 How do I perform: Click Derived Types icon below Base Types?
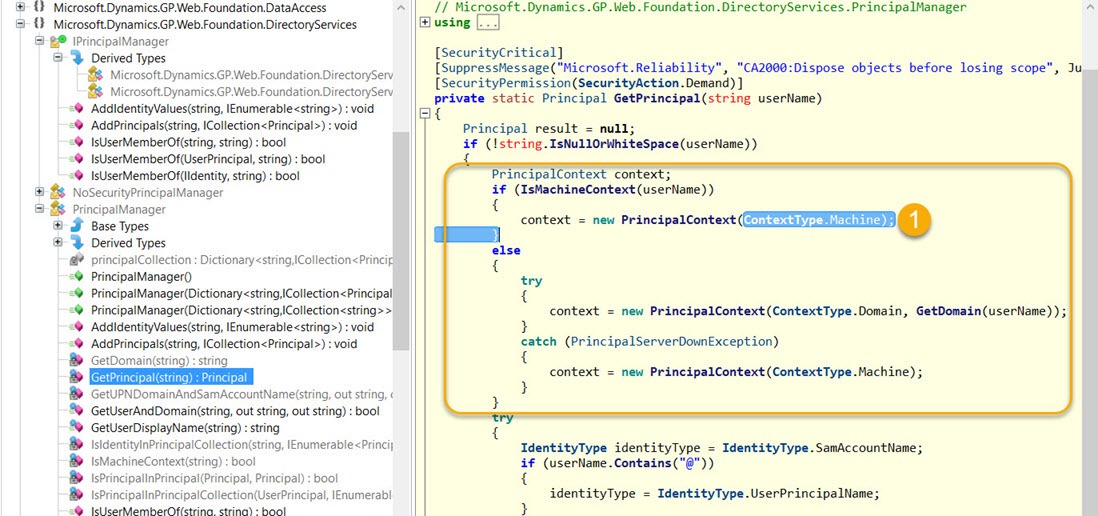coord(76,243)
